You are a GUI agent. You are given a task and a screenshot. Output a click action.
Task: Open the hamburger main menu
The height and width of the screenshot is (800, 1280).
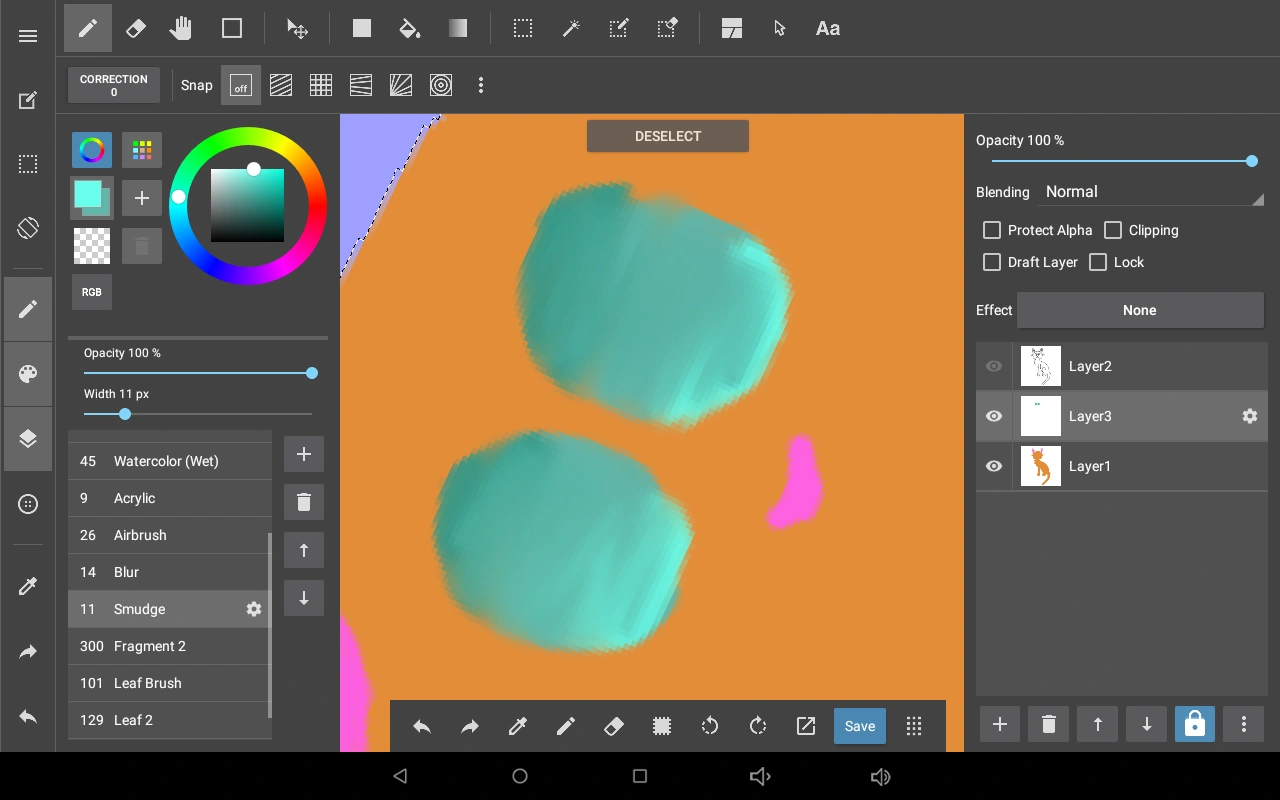click(x=28, y=36)
